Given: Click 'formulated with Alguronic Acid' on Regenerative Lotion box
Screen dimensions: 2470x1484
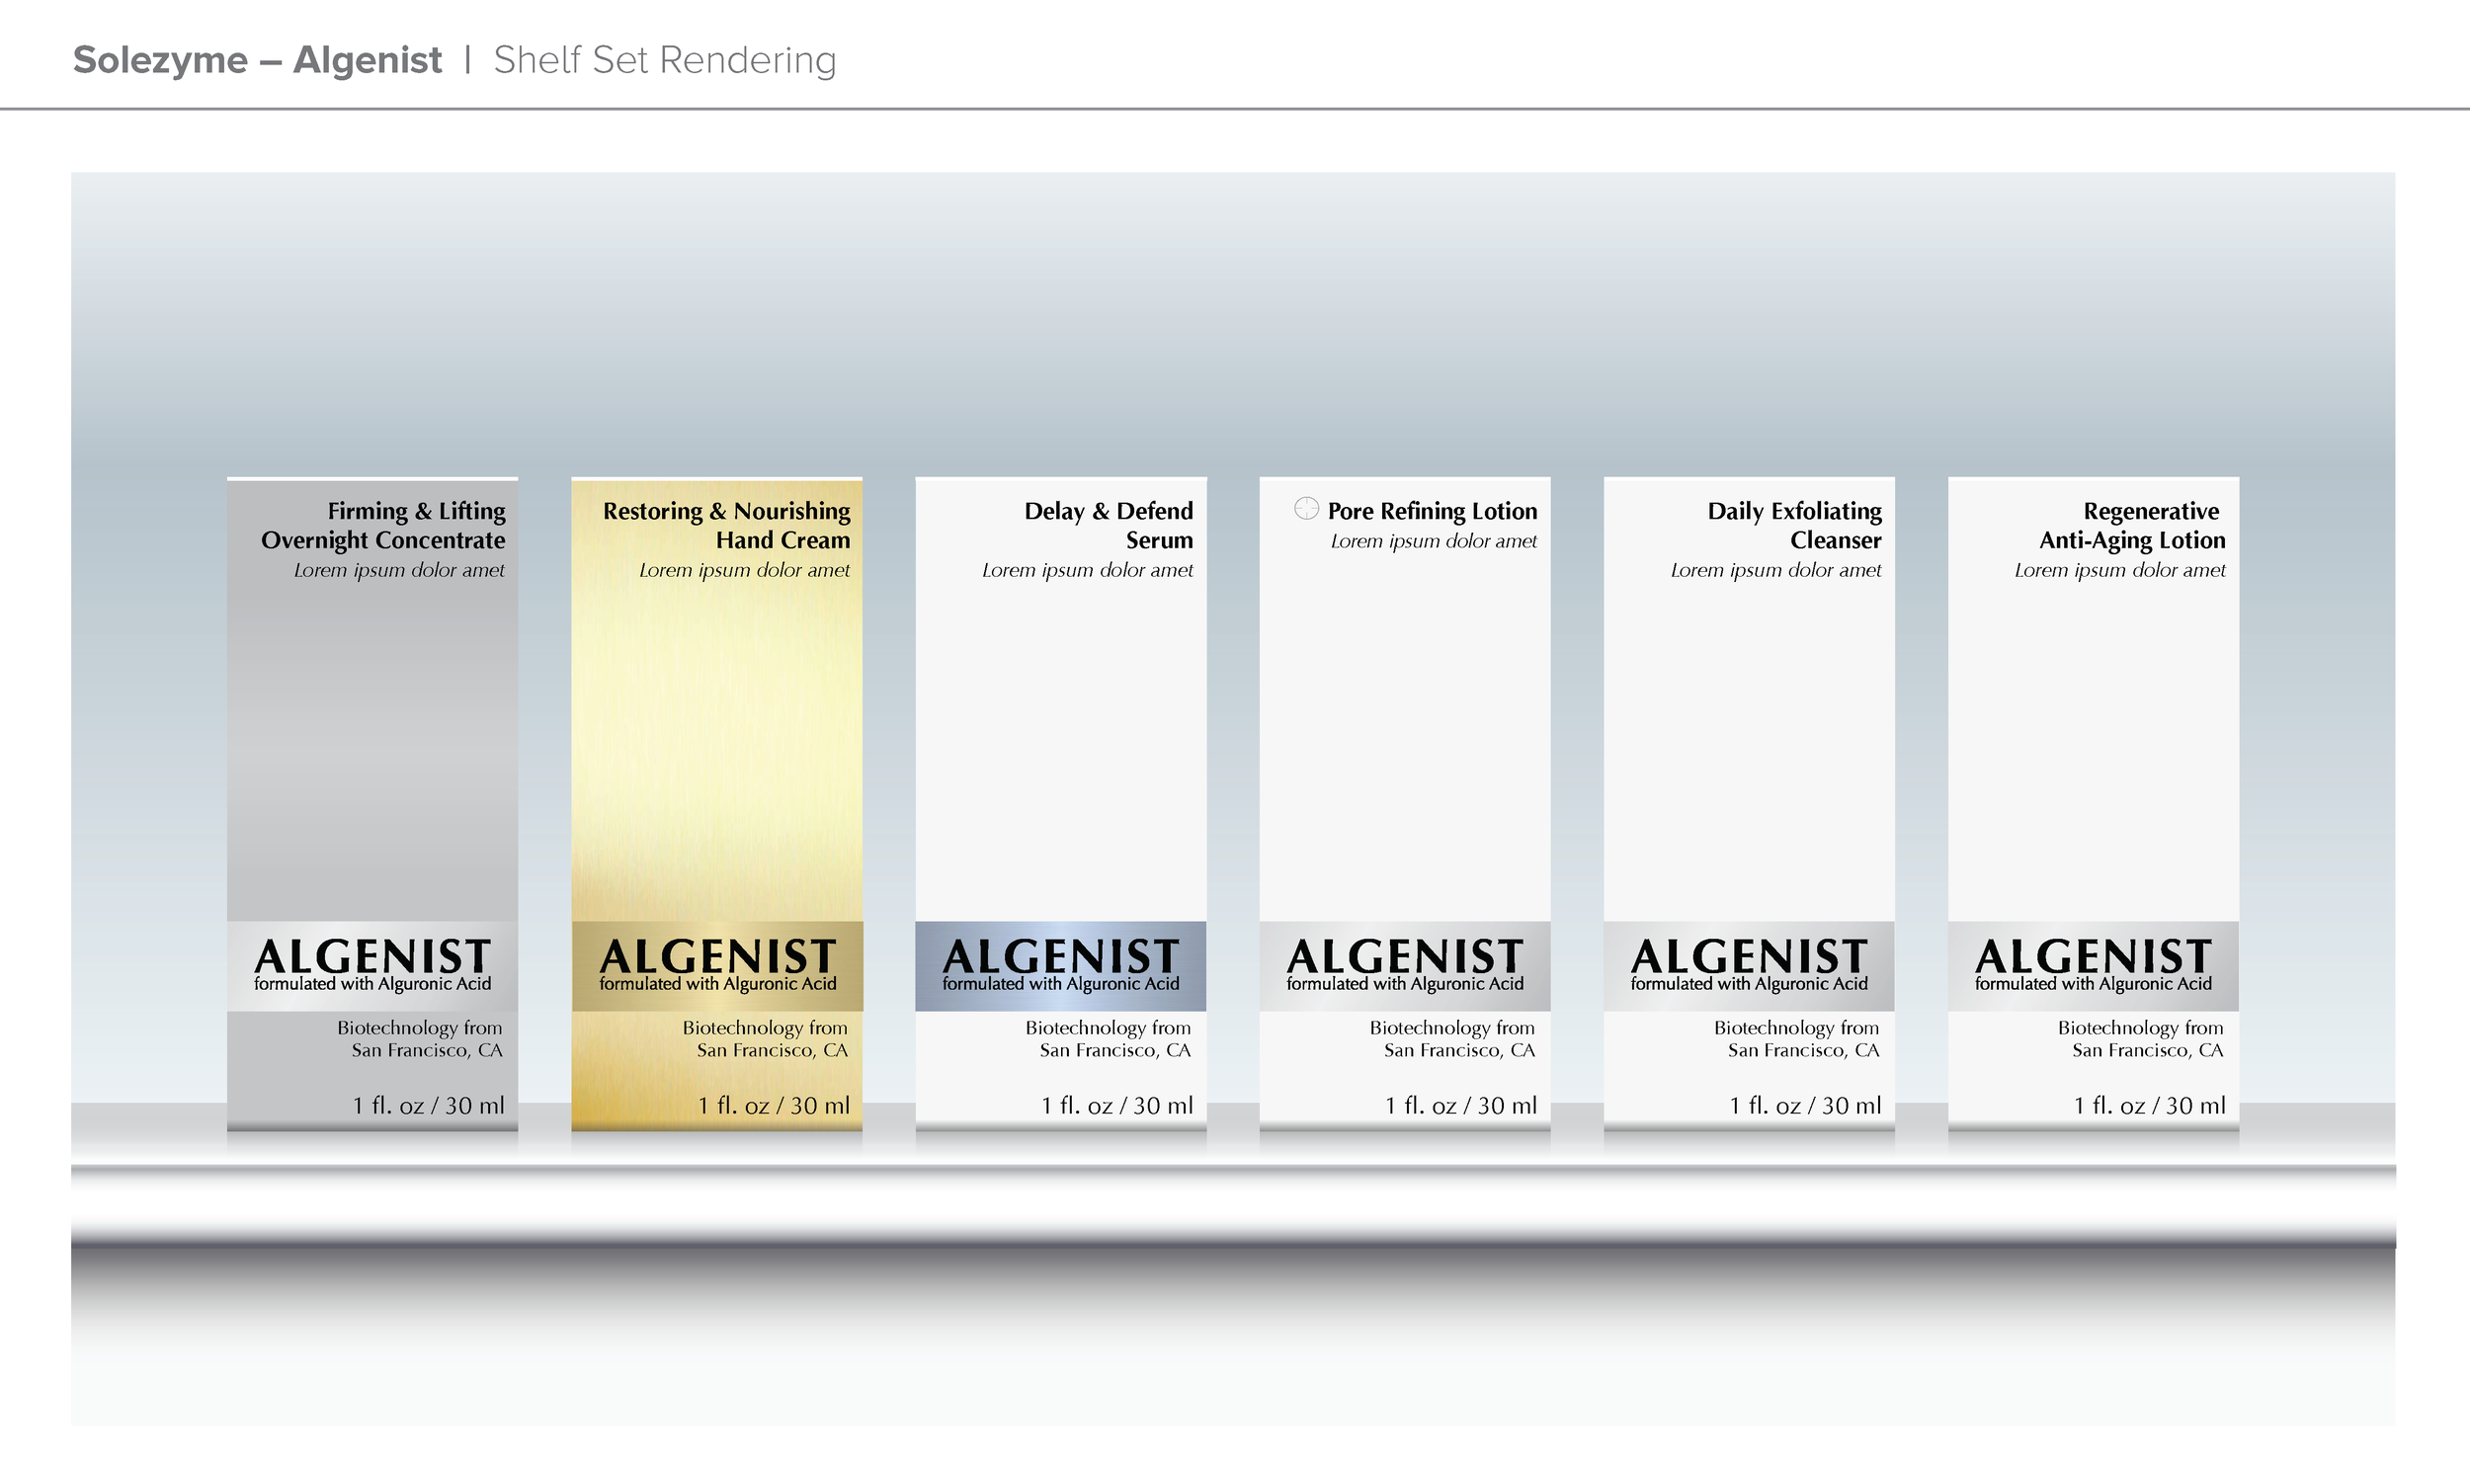Looking at the screenshot, I should click(x=2093, y=984).
